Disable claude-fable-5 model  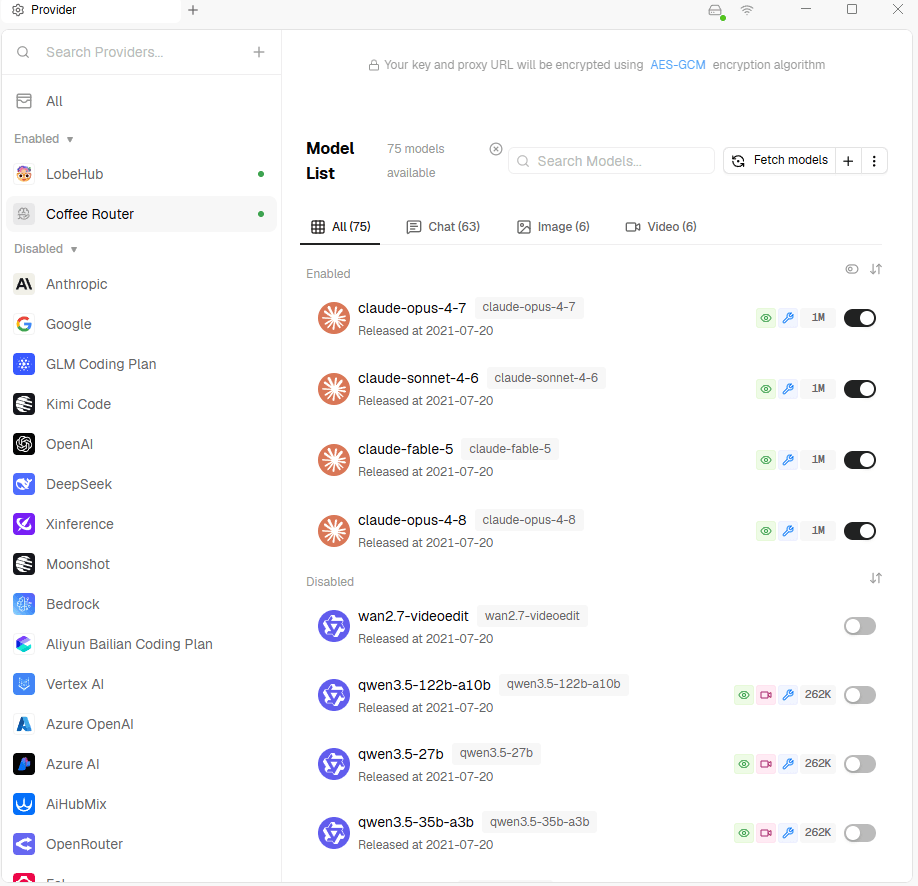coord(859,460)
